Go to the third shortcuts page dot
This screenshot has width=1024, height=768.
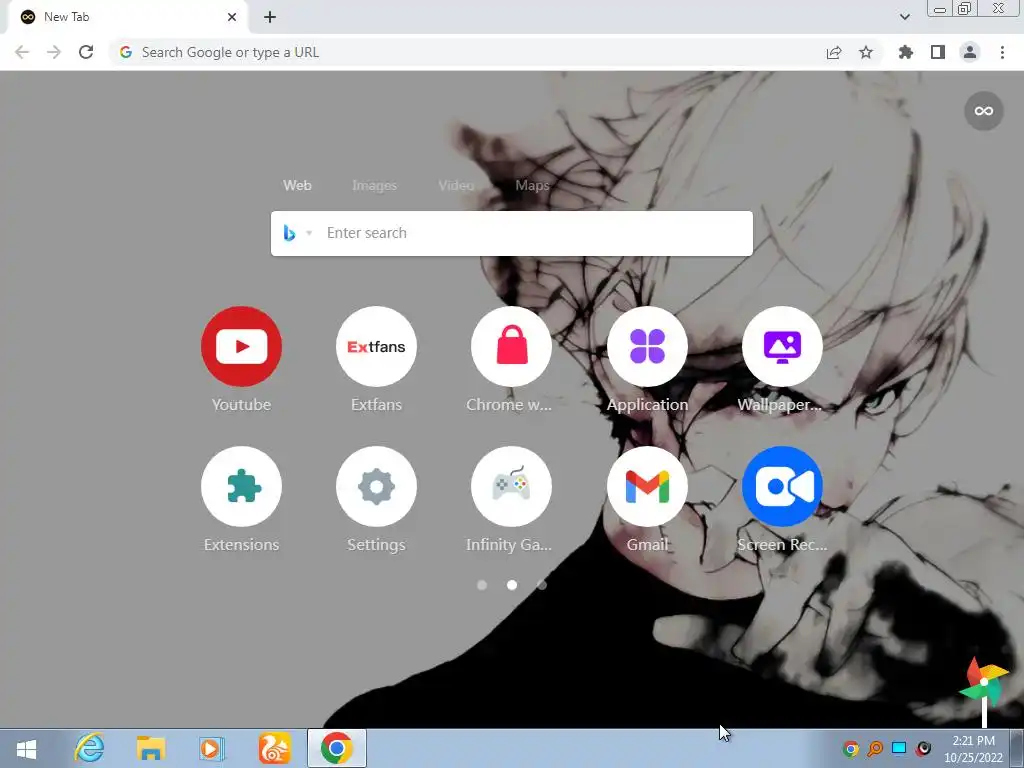click(x=542, y=585)
